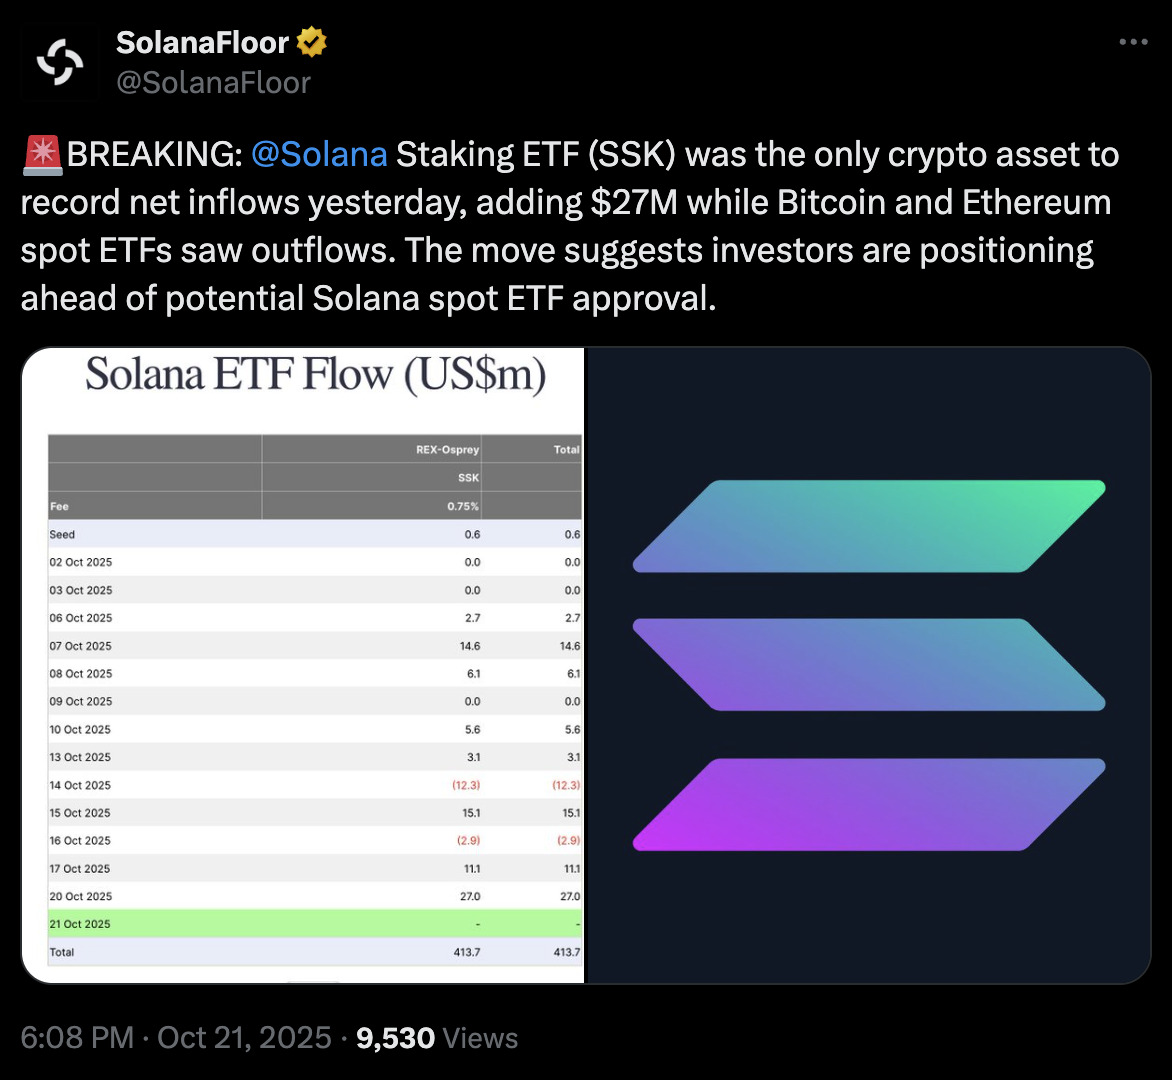
Task: Click the gold verified badge
Action: point(311,42)
